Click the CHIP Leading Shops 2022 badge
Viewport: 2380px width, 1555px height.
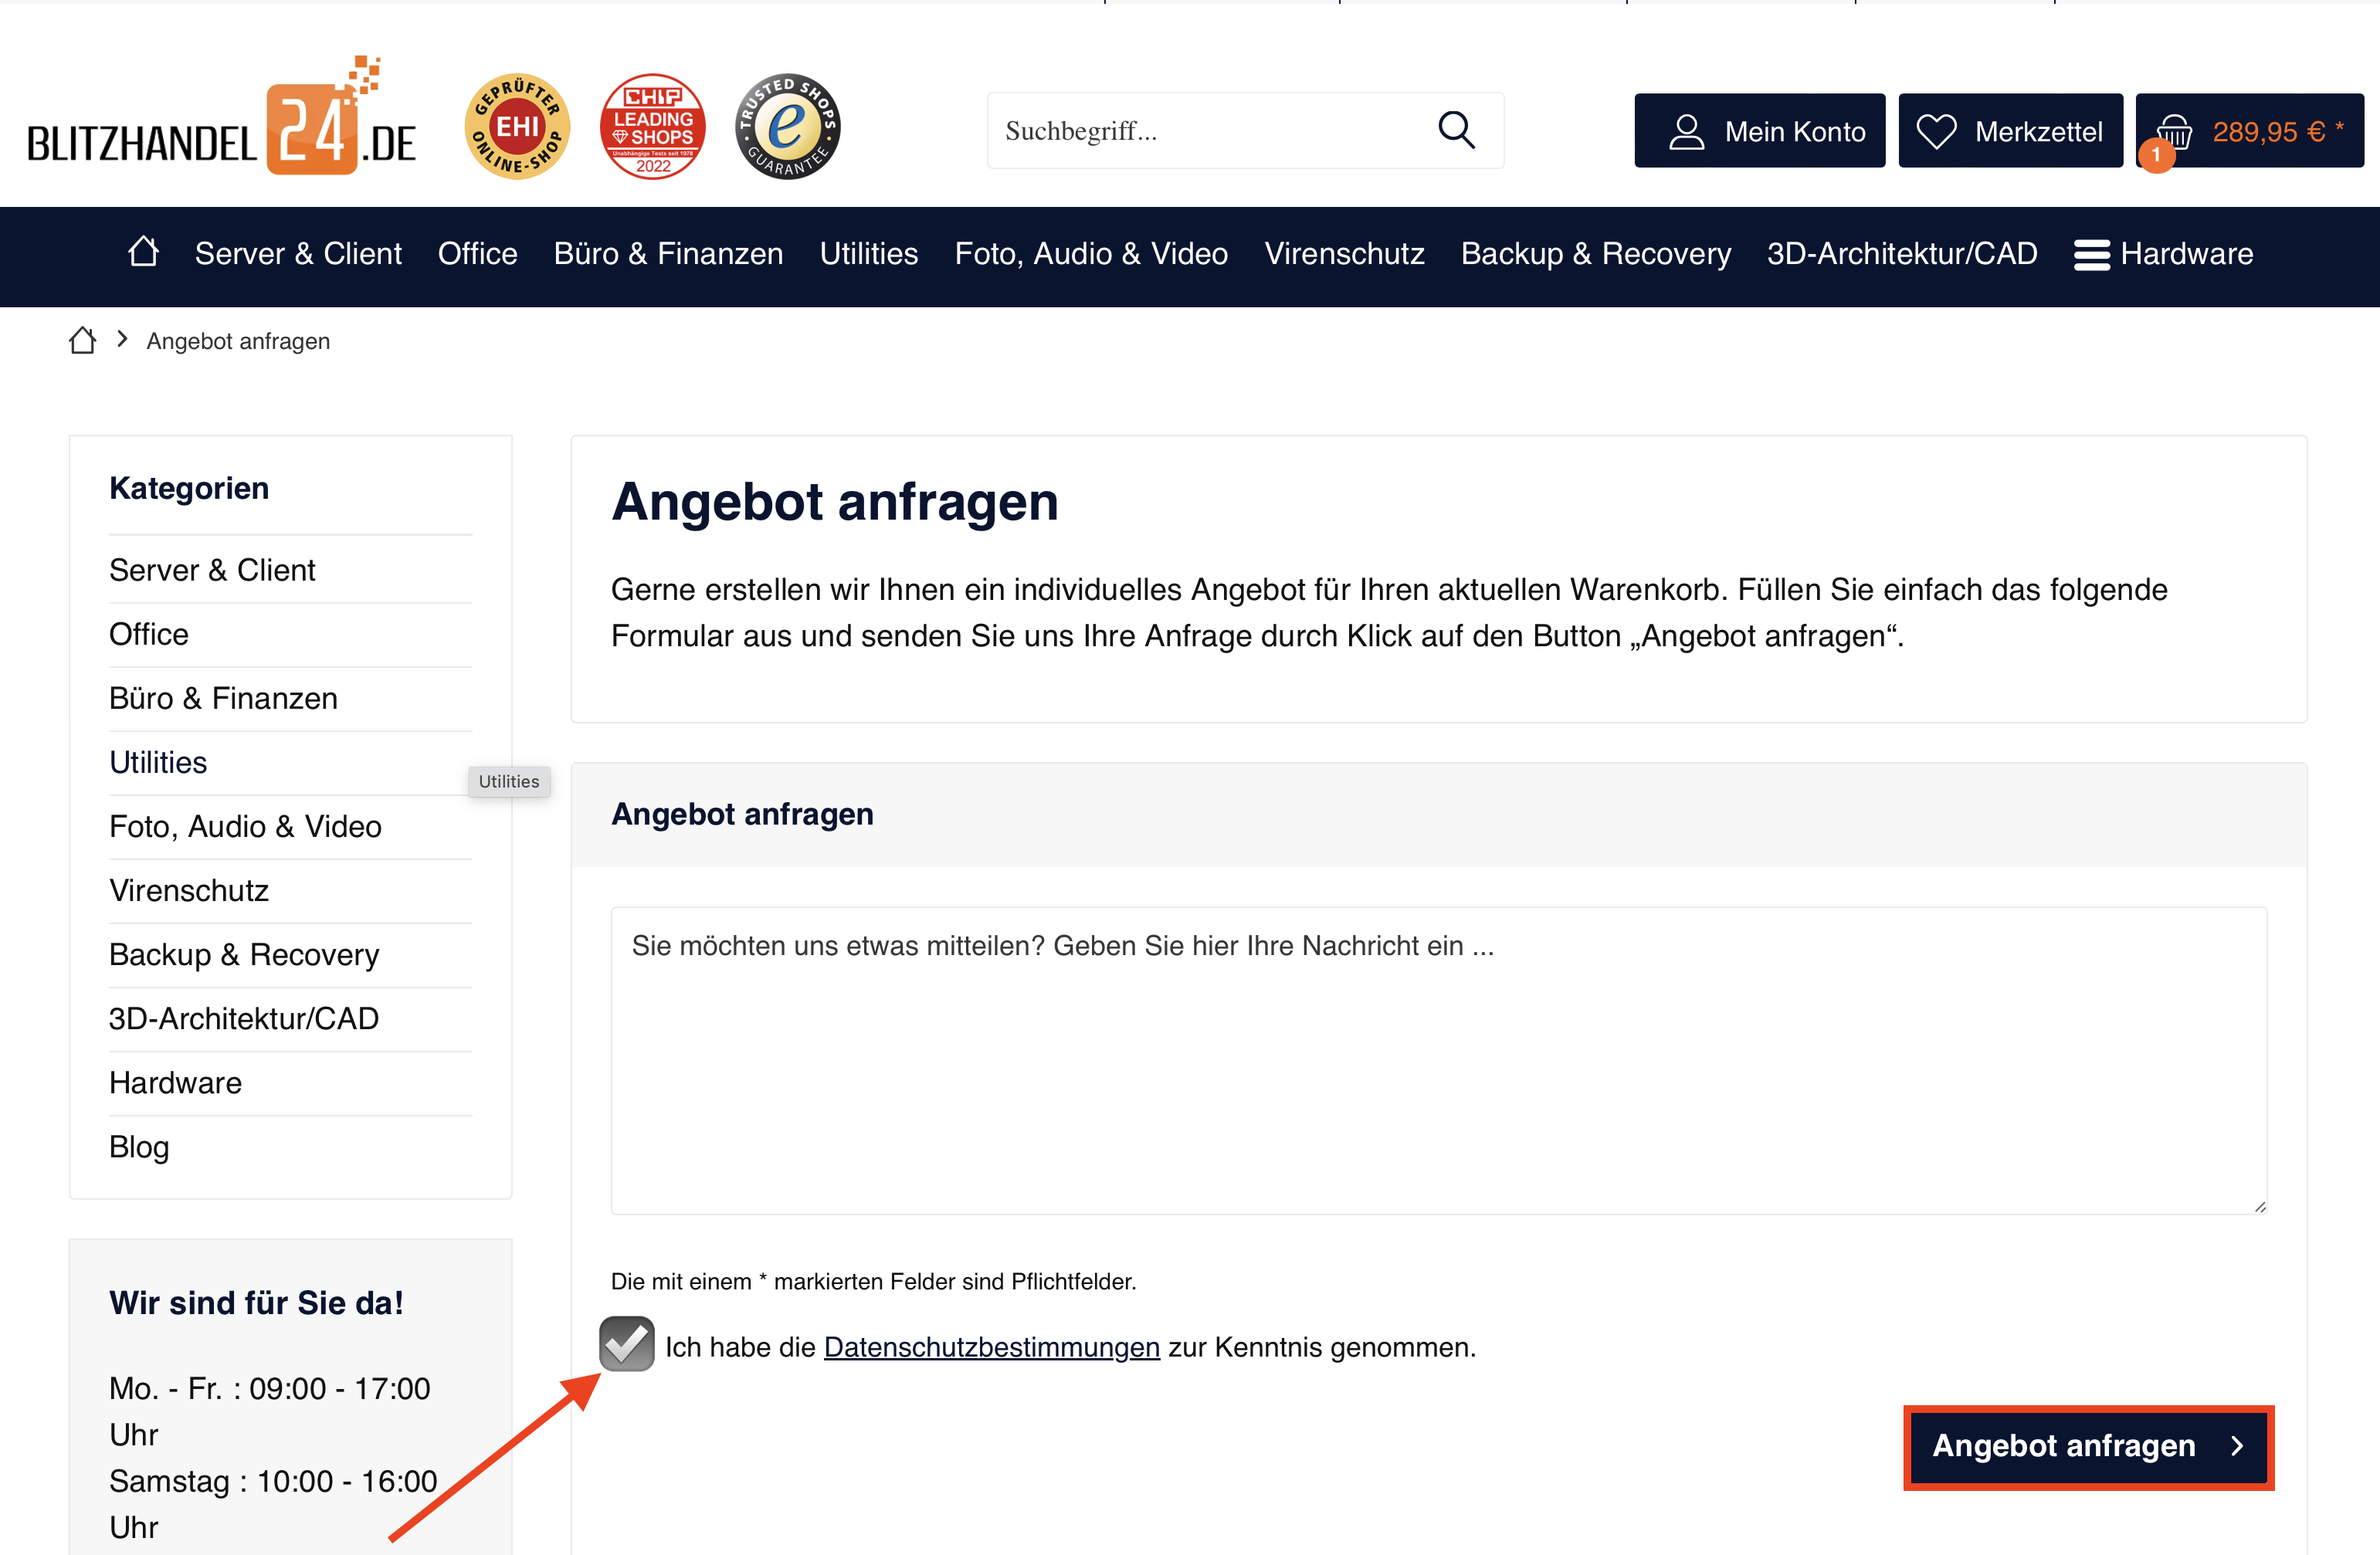[x=653, y=126]
